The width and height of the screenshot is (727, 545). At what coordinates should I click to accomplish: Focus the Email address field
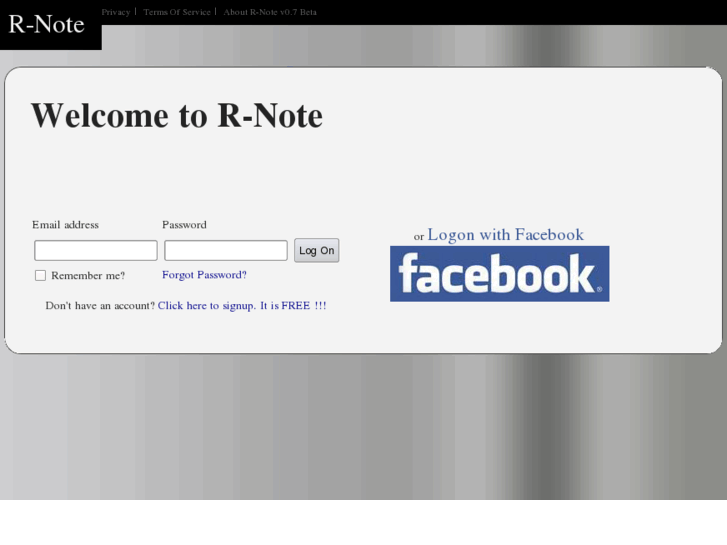tap(96, 250)
